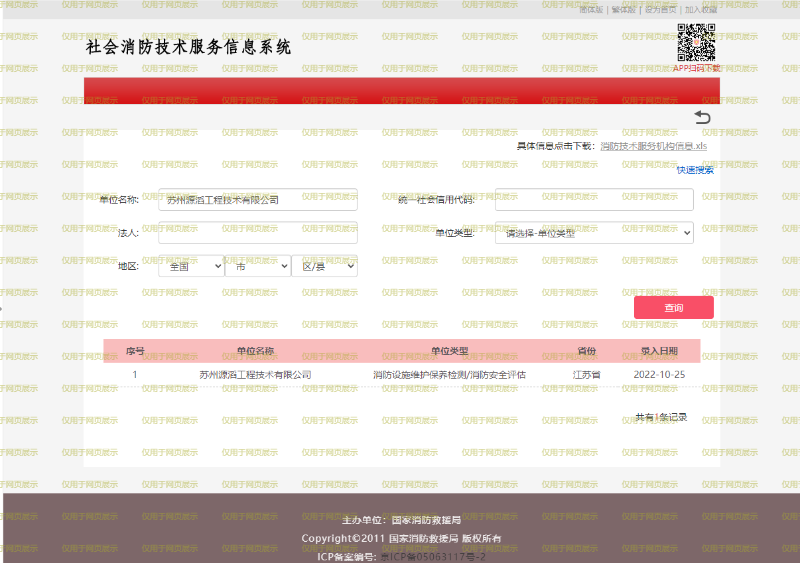800x563 pixels.
Task: Click the 共有1条记录 text
Action: tap(661, 418)
